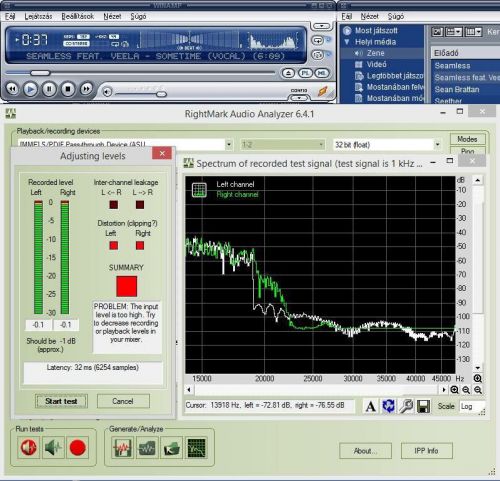The image size is (500, 481).
Task: Open Winamp Beállítások menu
Action: tap(78, 16)
